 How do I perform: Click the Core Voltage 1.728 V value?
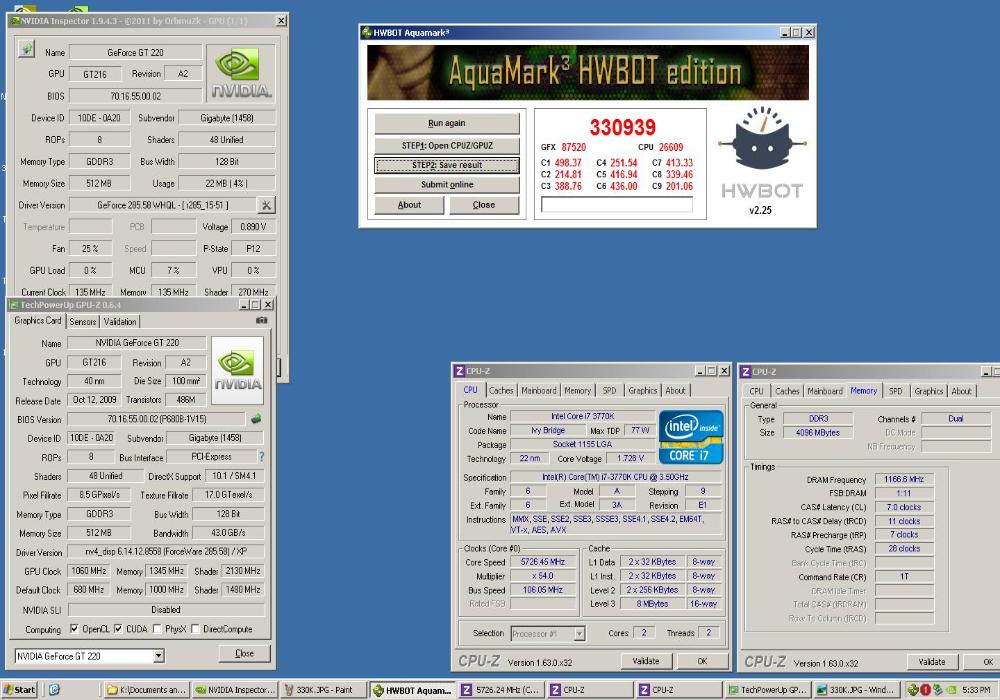(x=630, y=458)
